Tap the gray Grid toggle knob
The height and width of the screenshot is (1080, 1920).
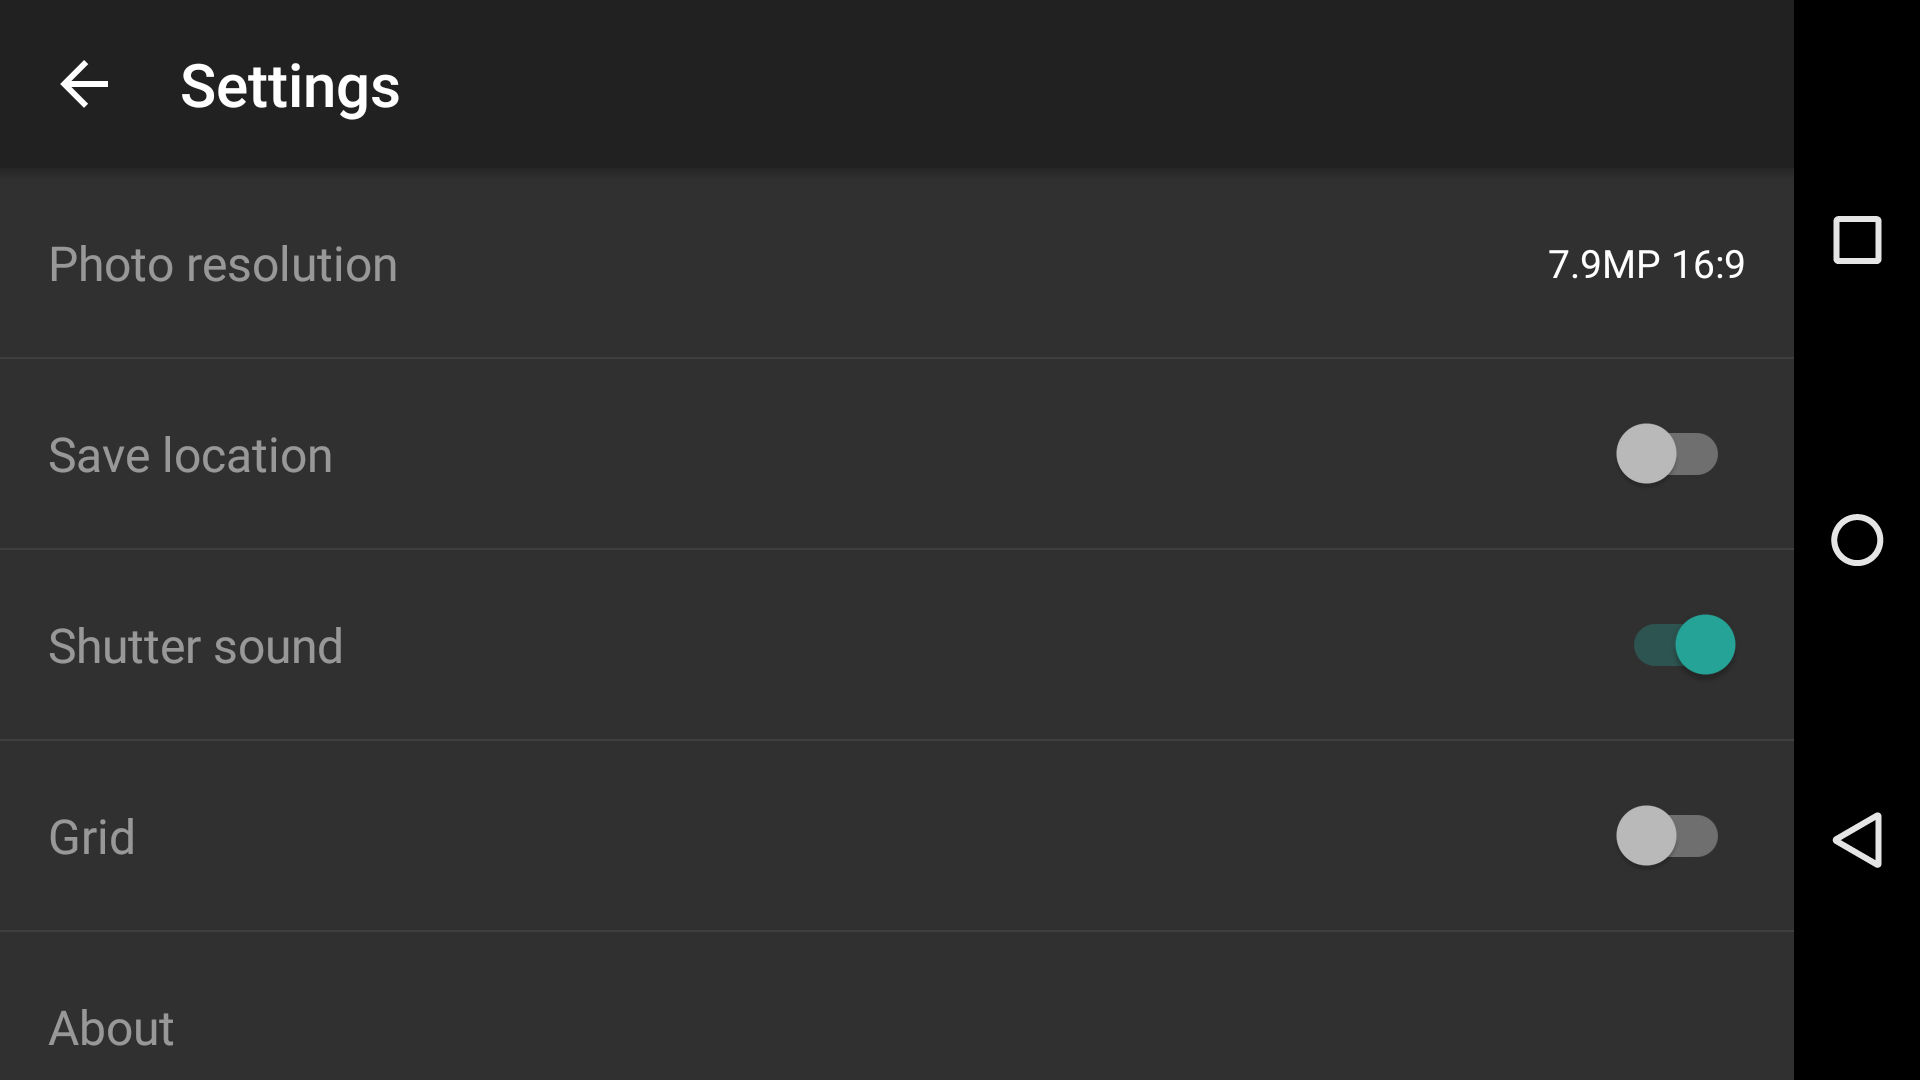(1646, 836)
